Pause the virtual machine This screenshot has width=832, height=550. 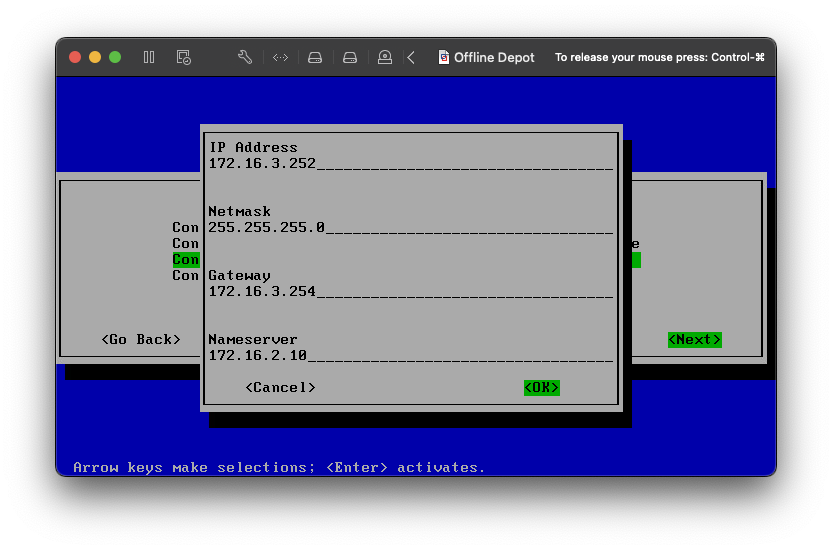[149, 57]
